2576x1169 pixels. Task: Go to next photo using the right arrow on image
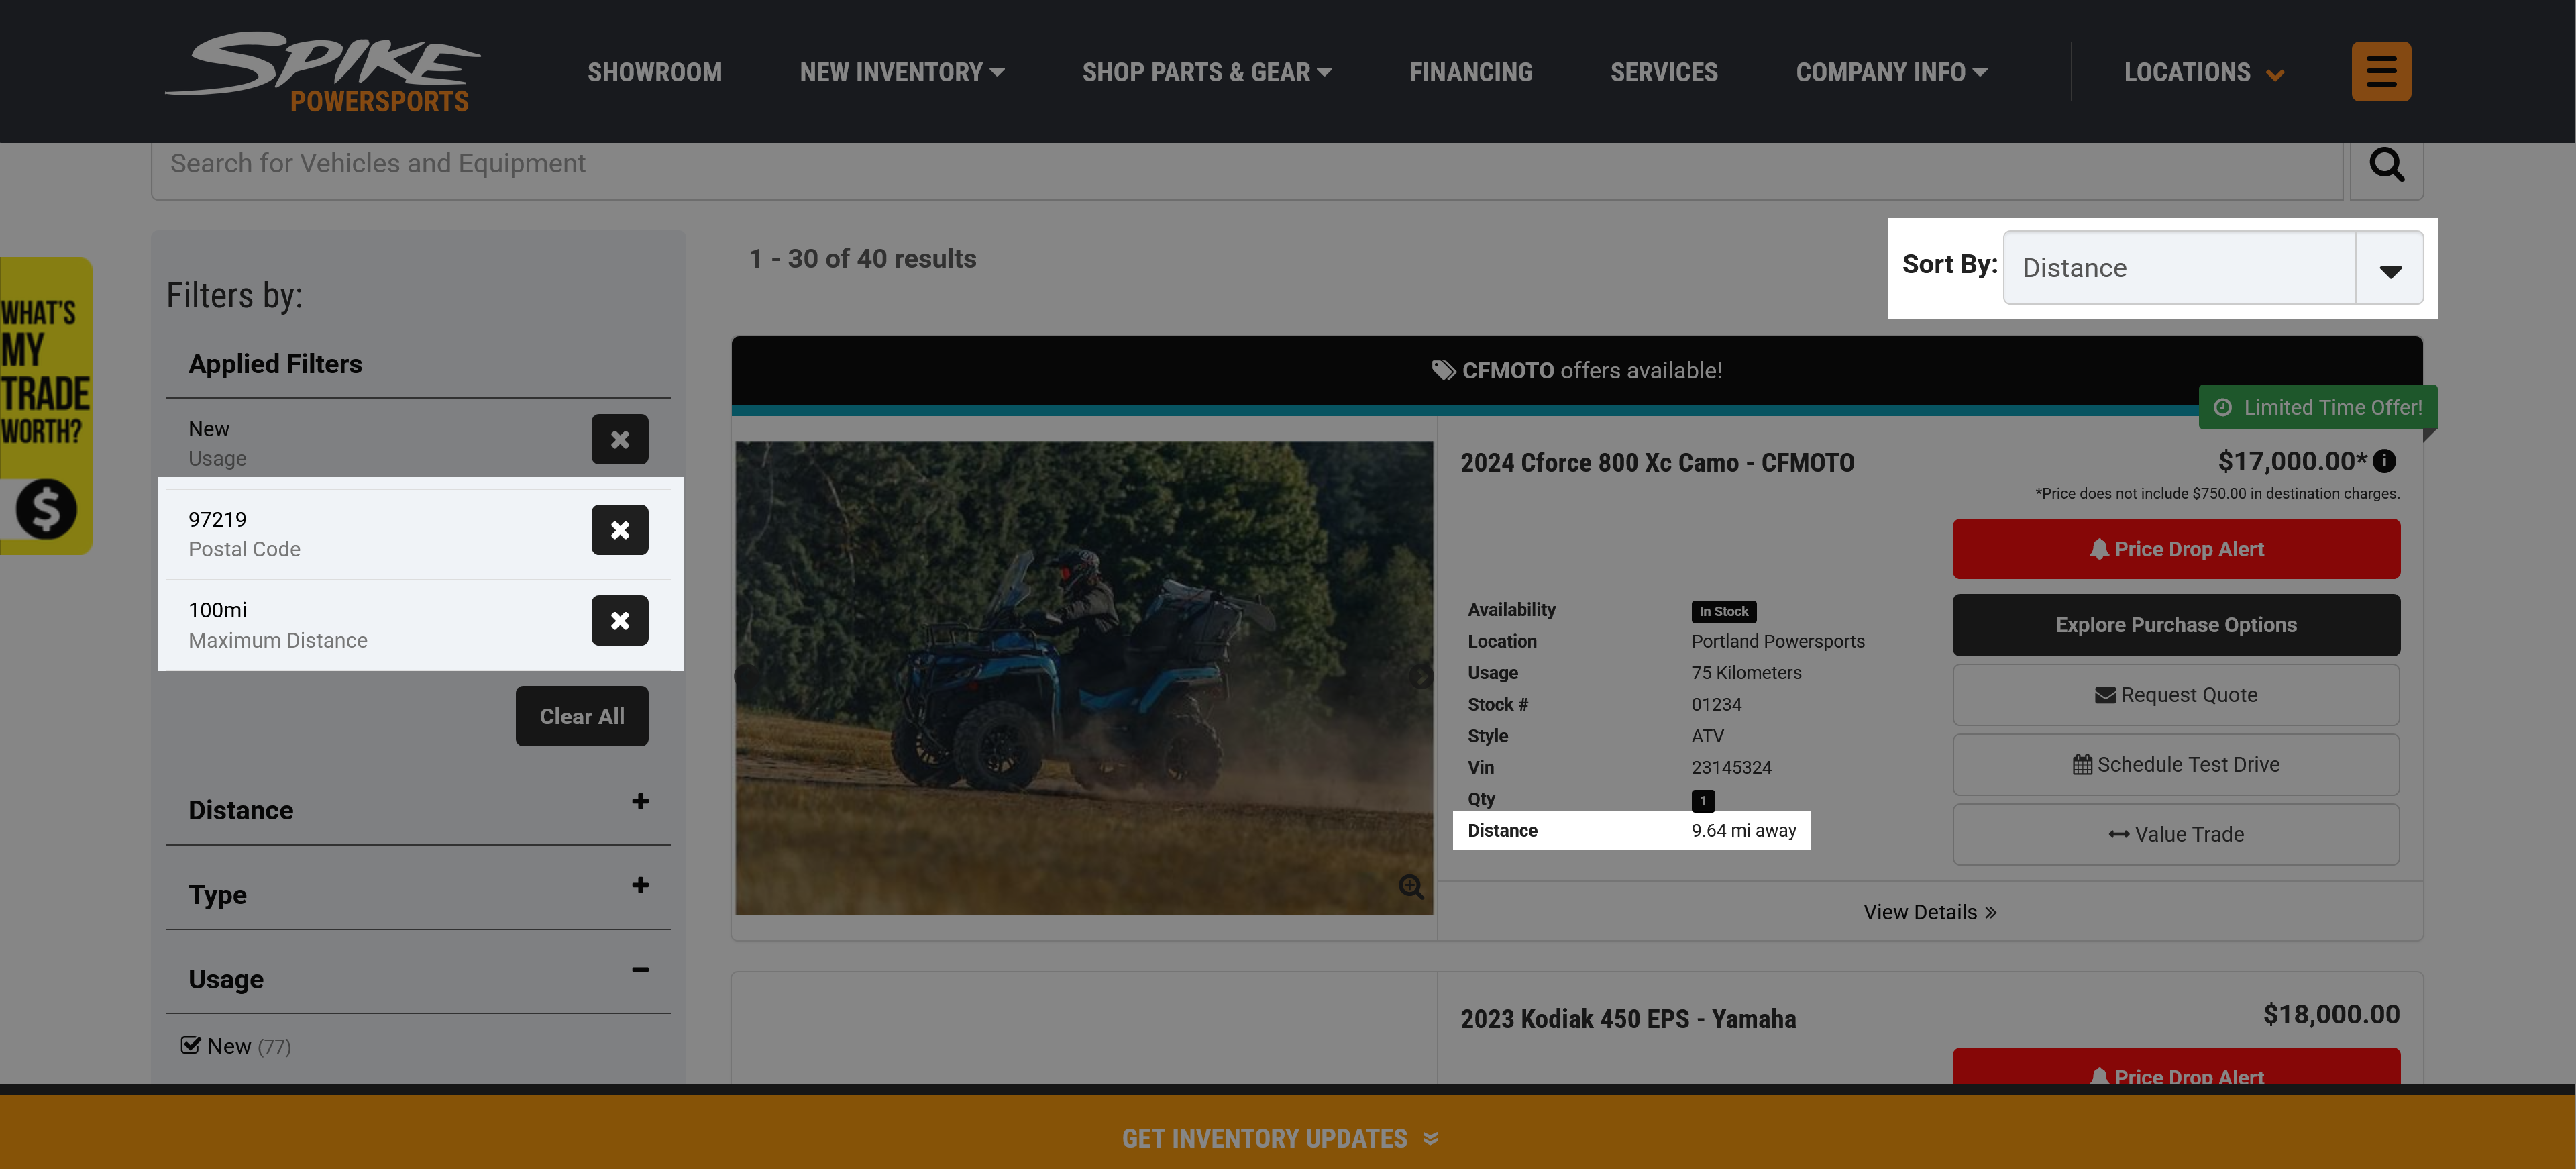[x=1420, y=677]
